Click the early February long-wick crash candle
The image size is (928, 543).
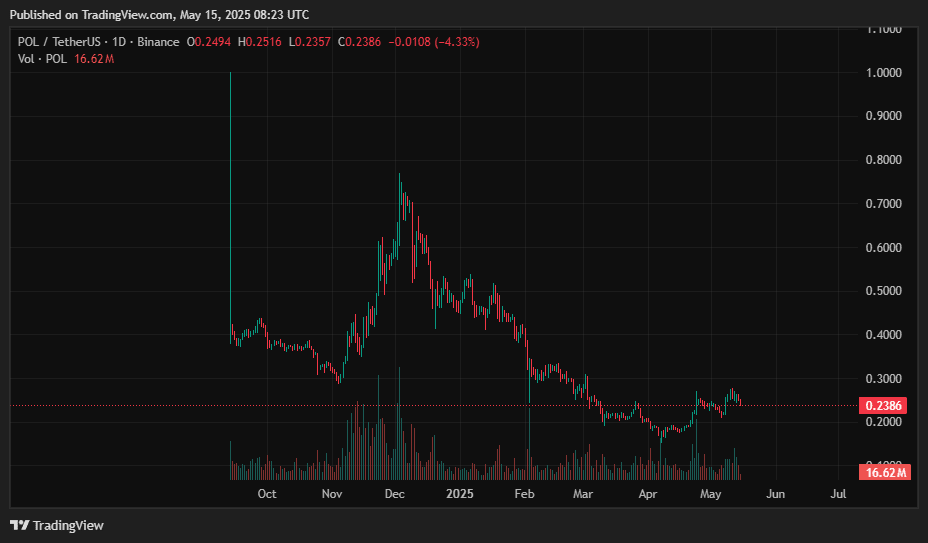529,379
